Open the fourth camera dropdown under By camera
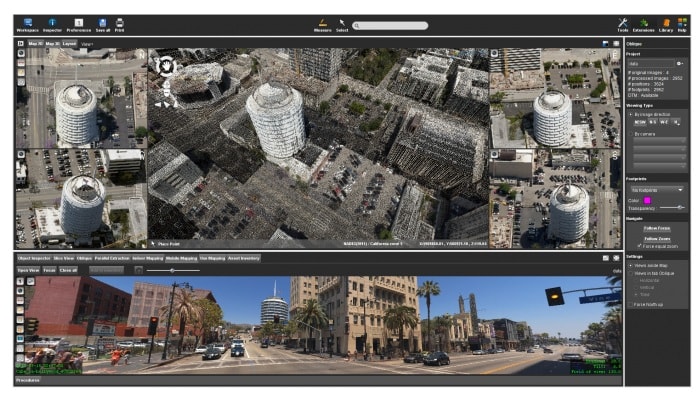 coord(659,165)
